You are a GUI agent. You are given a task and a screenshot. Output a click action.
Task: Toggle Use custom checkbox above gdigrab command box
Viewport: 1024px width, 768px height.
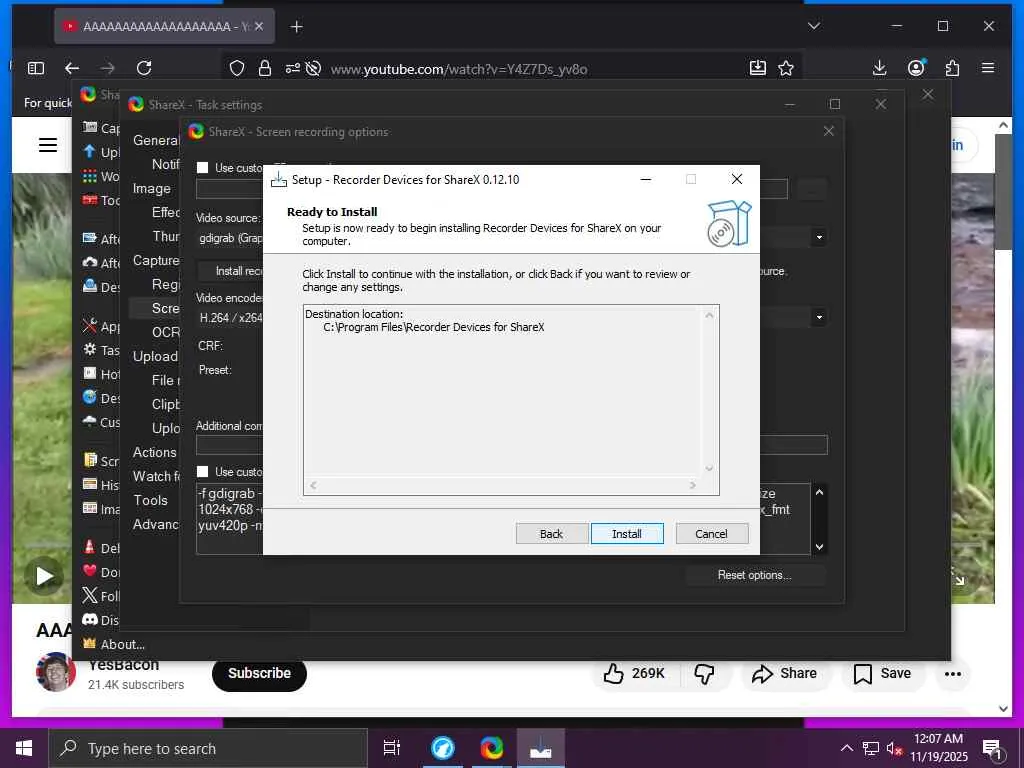(203, 472)
